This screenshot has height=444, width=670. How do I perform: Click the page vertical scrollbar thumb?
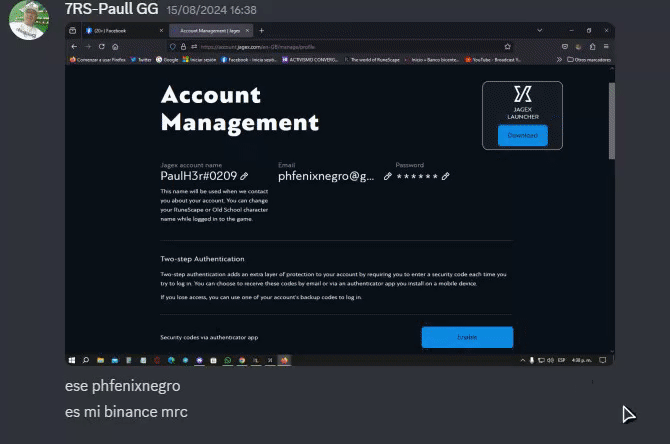pyautogui.click(x=612, y=121)
